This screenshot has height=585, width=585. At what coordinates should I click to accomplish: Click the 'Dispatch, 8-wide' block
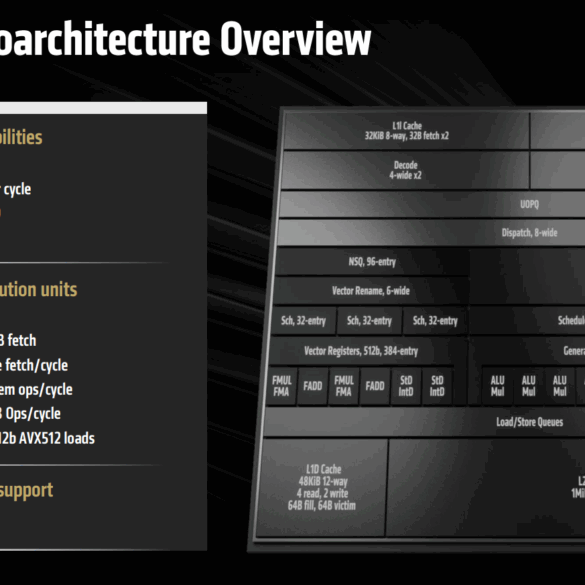tap(431, 232)
